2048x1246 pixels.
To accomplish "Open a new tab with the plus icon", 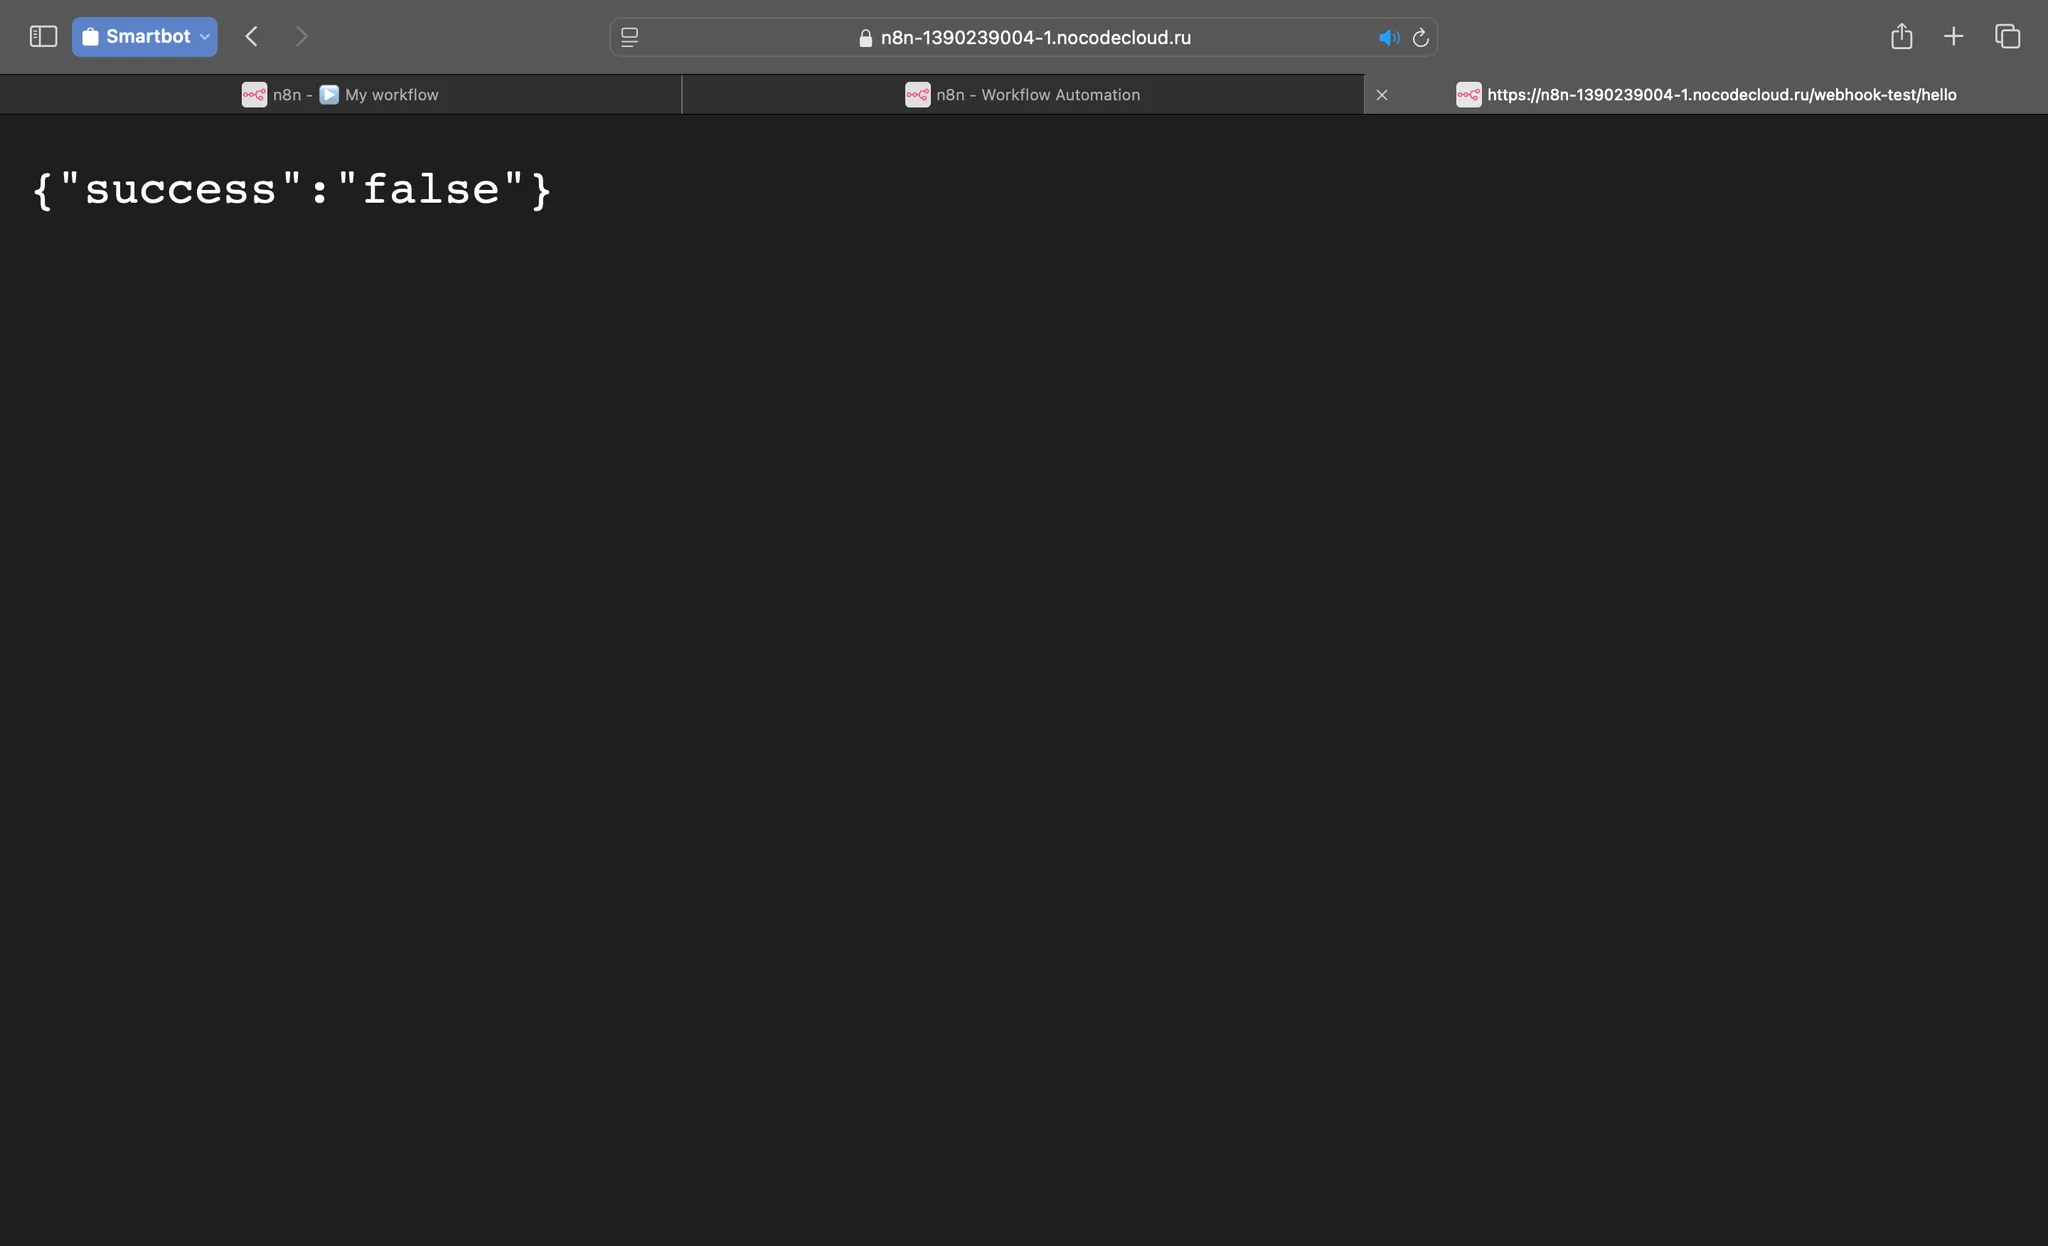I will 1953,37.
